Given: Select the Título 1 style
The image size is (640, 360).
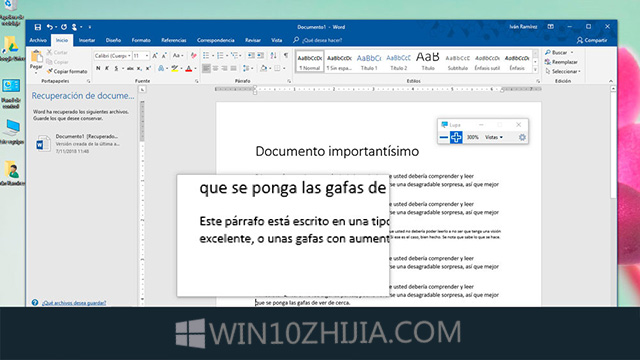Looking at the screenshot, I should pos(369,62).
